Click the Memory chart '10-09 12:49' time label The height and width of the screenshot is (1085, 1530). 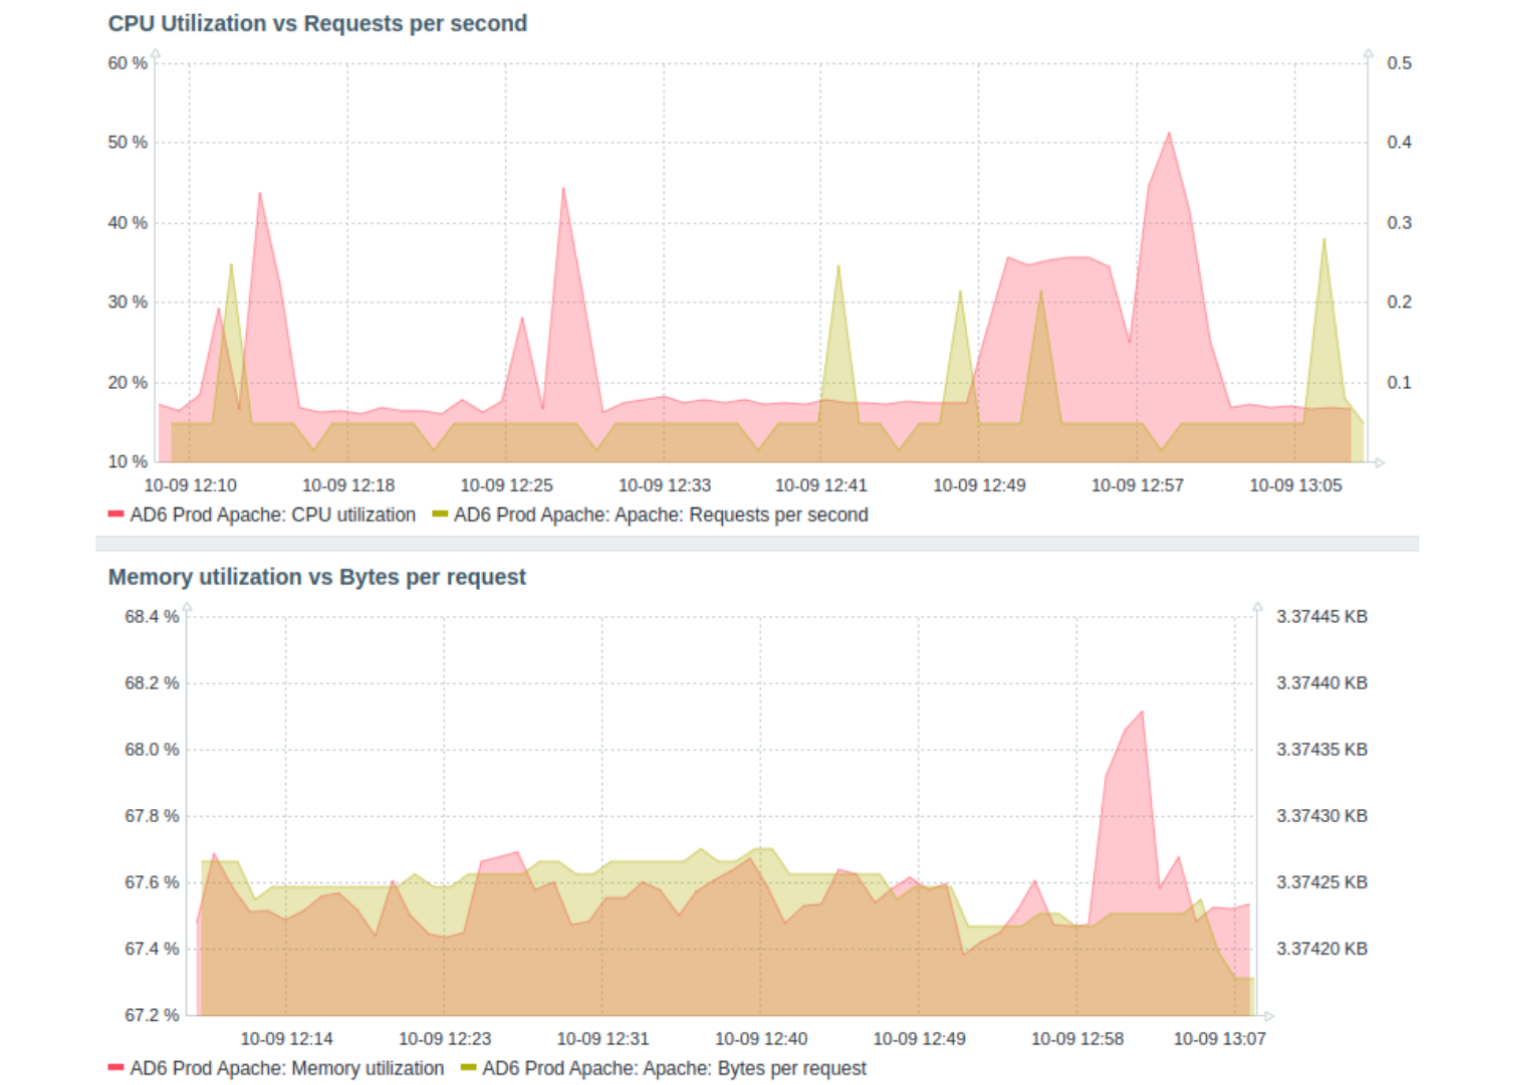919,1039
